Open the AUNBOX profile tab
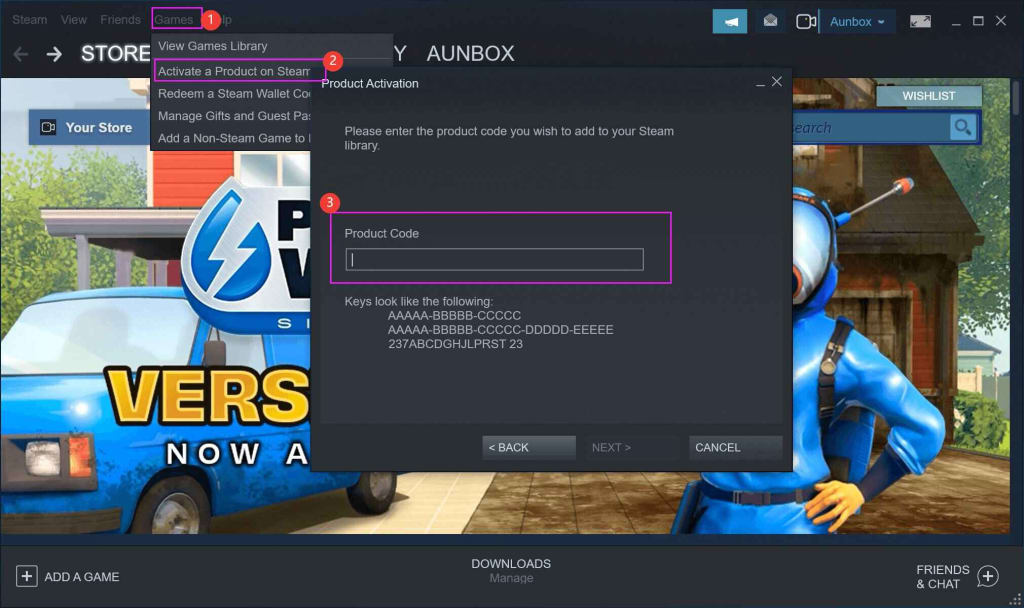This screenshot has width=1024, height=608. [470, 54]
